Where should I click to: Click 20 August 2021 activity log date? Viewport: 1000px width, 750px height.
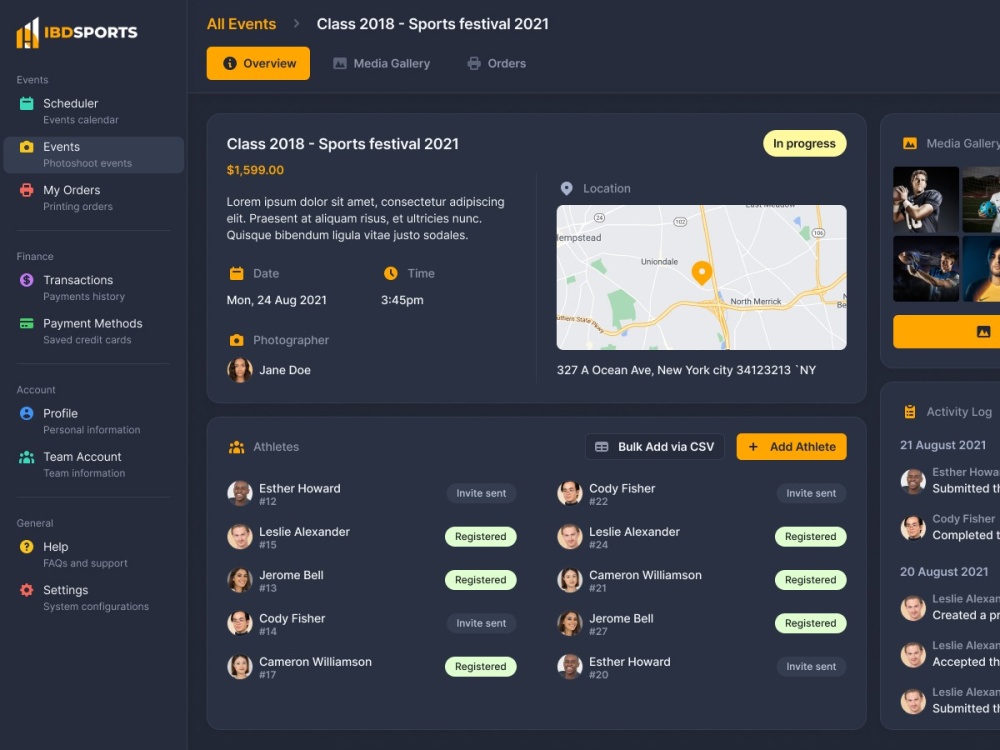pyautogui.click(x=944, y=572)
